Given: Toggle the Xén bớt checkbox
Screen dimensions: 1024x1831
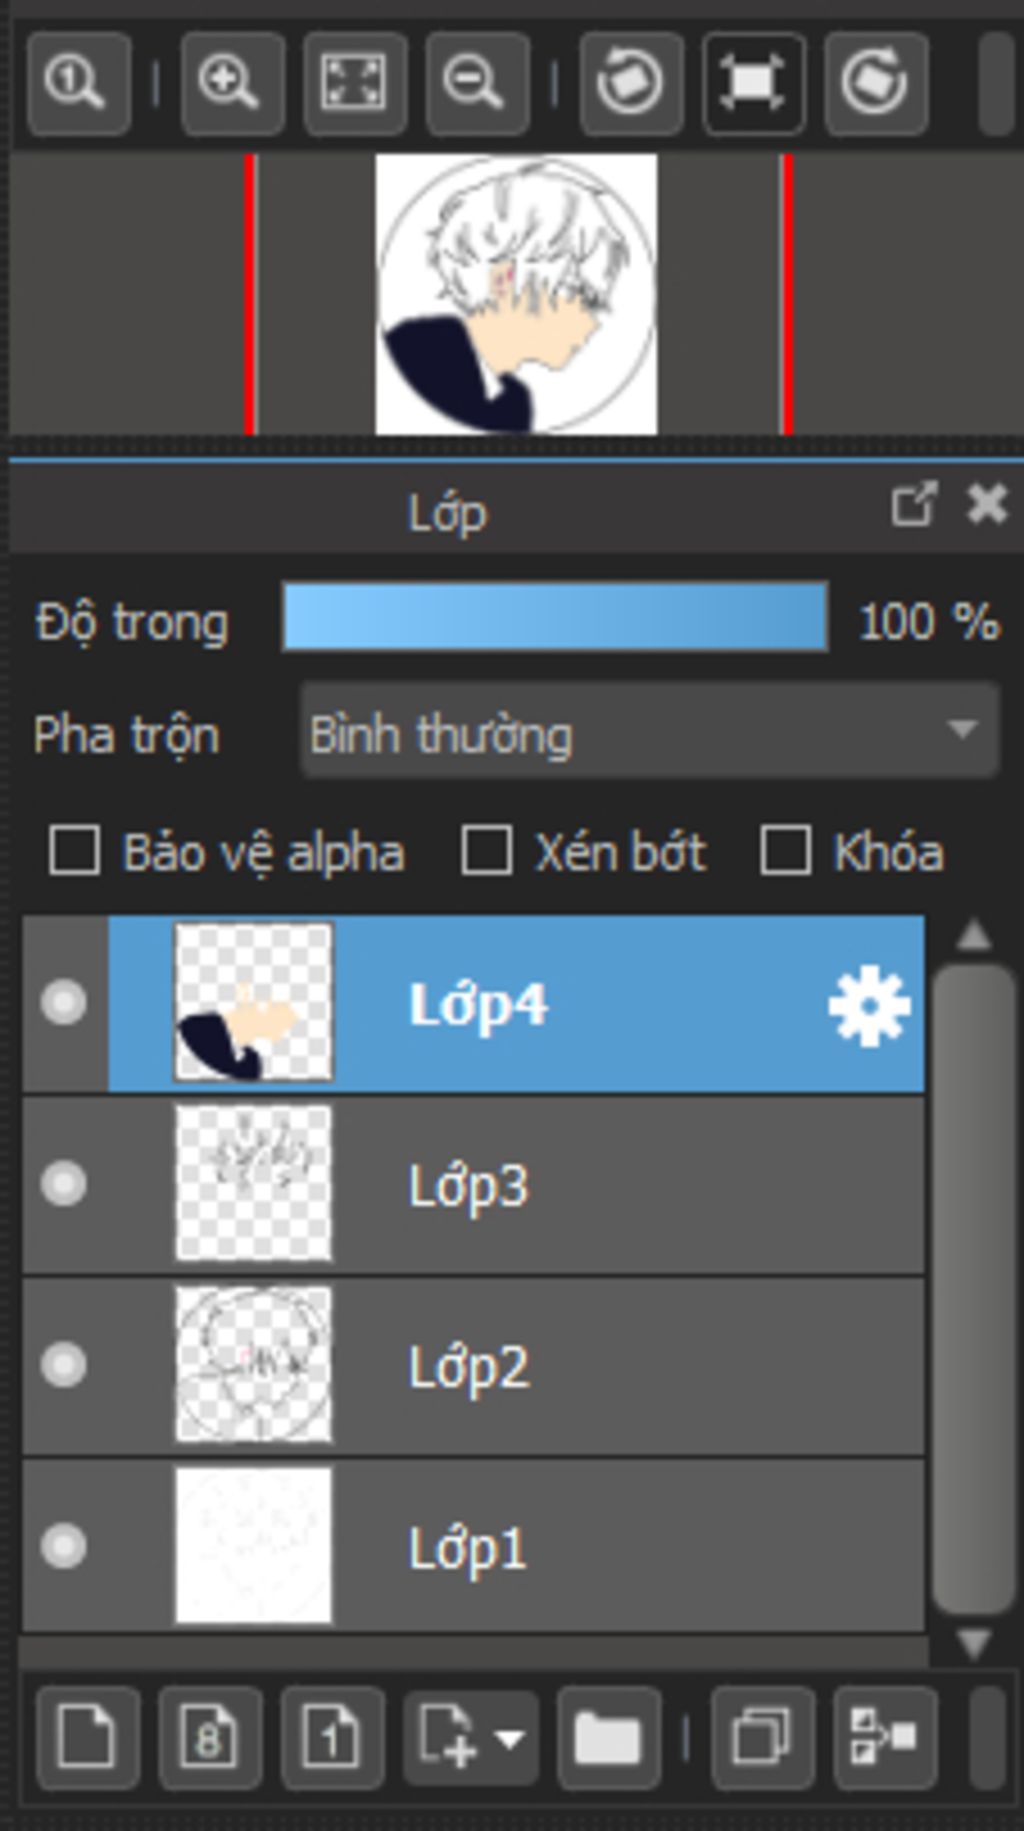Looking at the screenshot, I should pos(486,852).
